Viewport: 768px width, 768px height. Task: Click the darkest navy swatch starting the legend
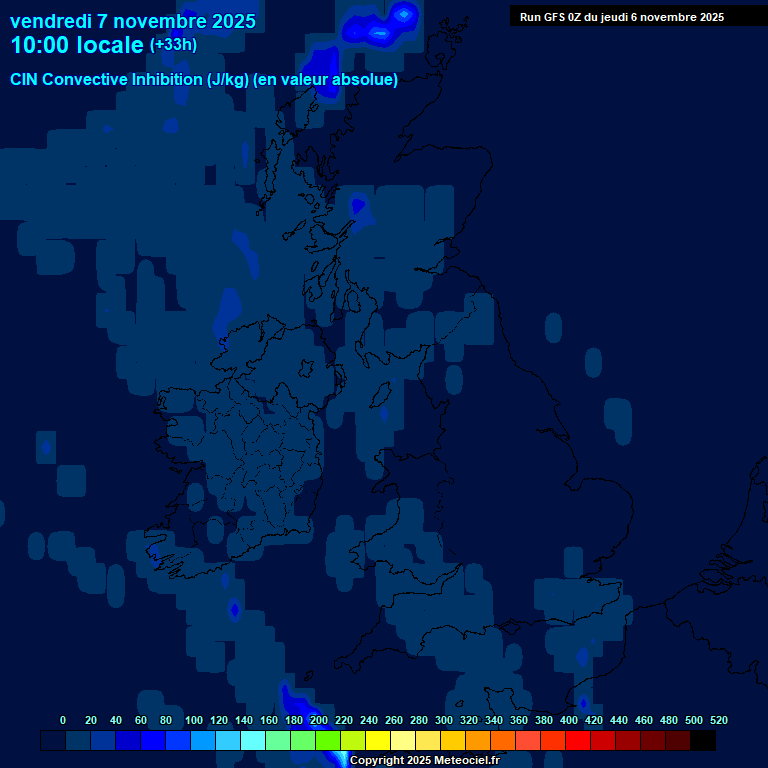click(53, 741)
